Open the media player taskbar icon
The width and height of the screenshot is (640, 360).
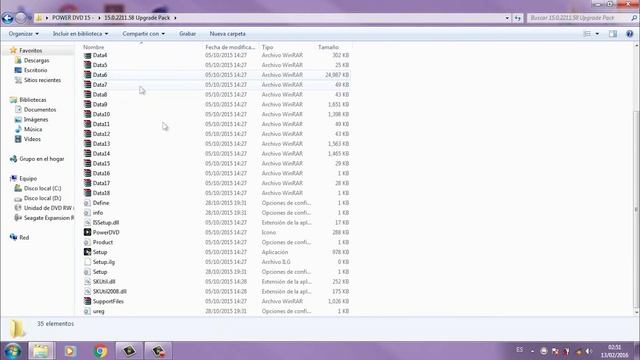point(70,351)
